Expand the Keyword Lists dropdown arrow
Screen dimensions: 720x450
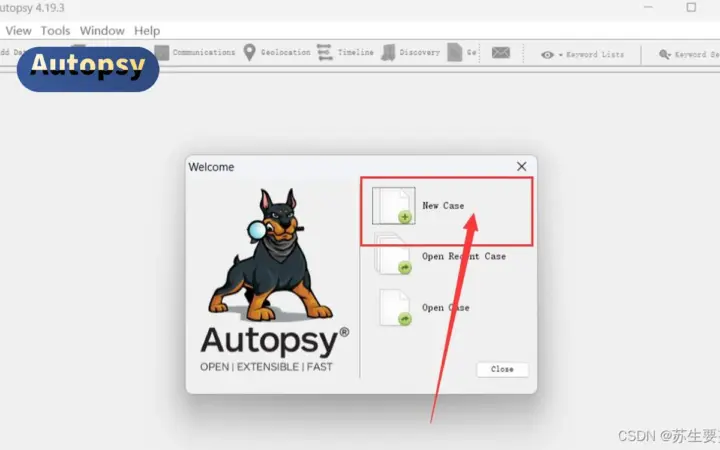tap(560, 55)
